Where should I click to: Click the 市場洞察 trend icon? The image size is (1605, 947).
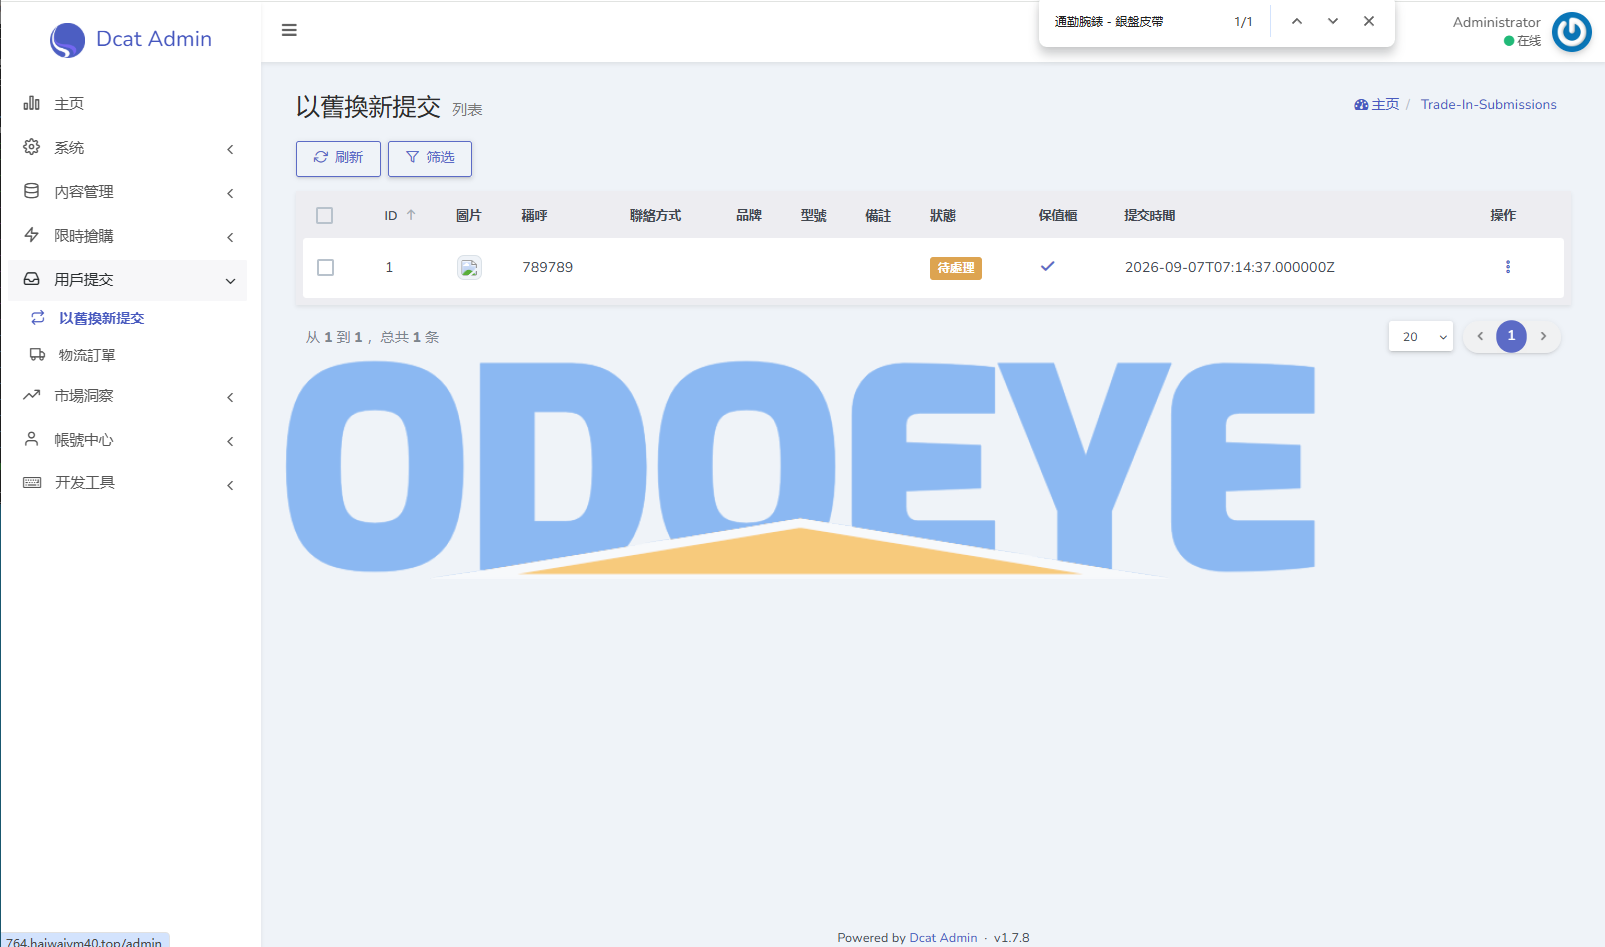click(x=32, y=395)
